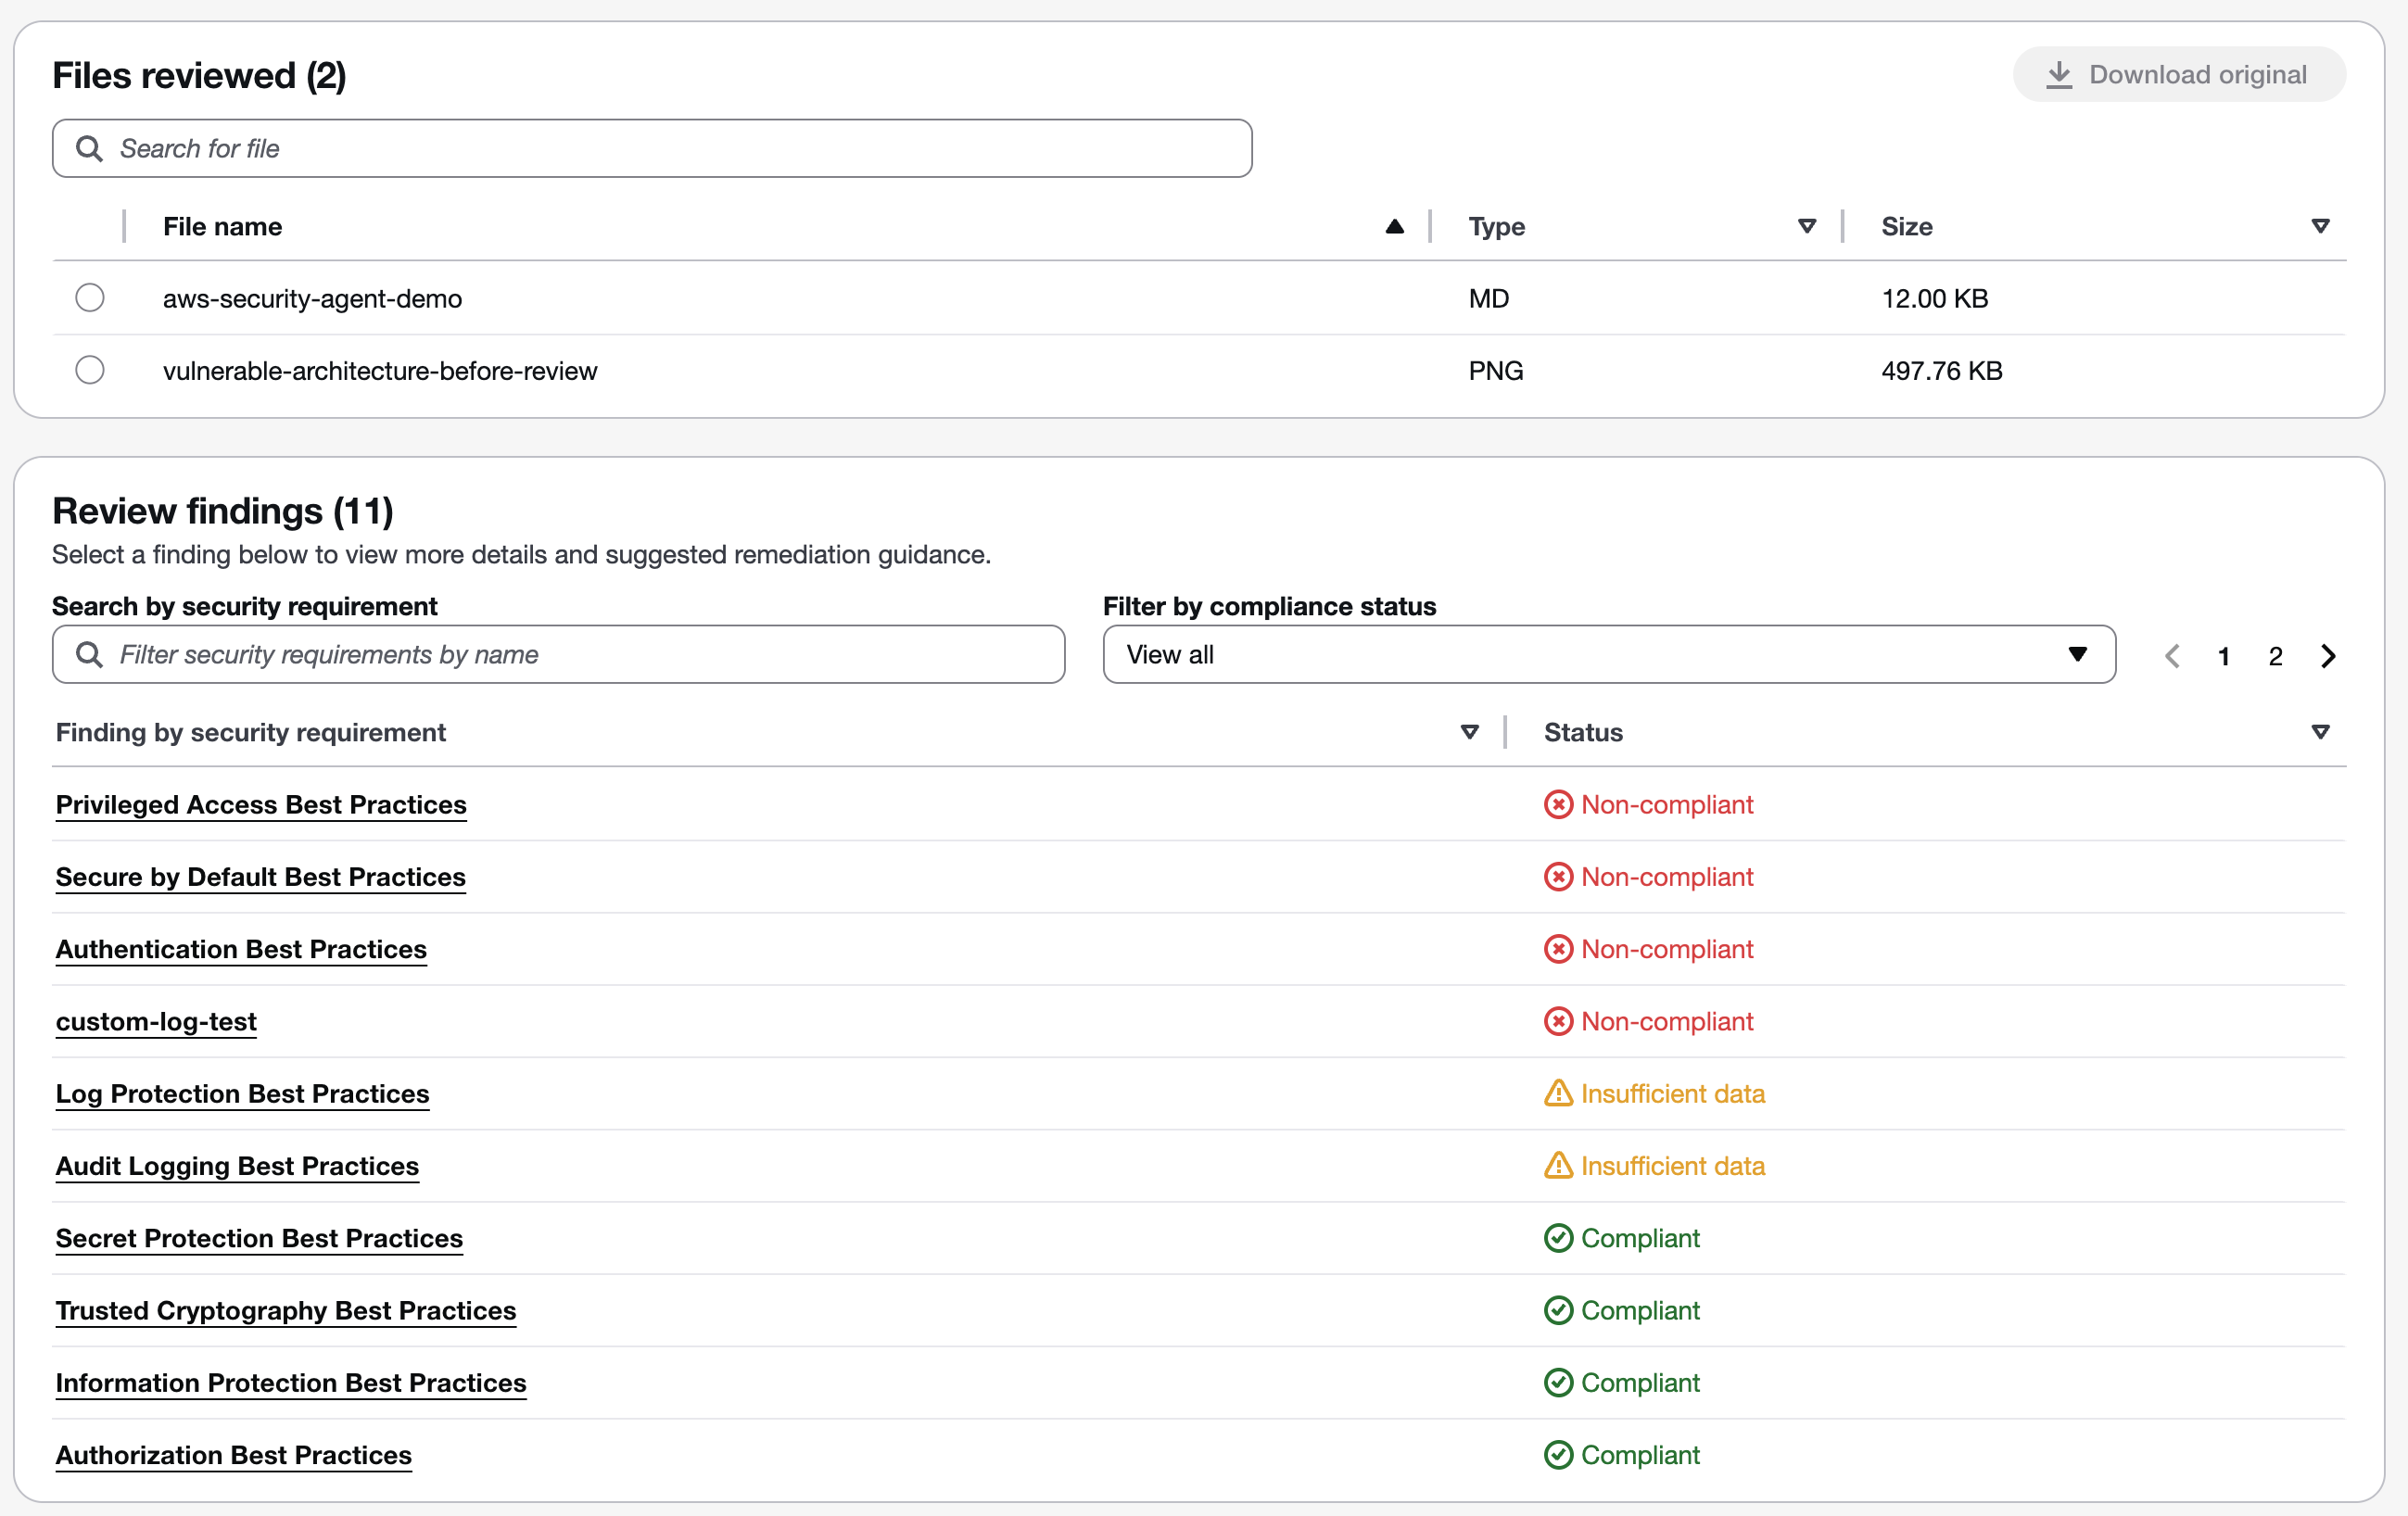This screenshot has width=2408, height=1516.
Task: Click the Size column header label
Action: coord(1906,227)
